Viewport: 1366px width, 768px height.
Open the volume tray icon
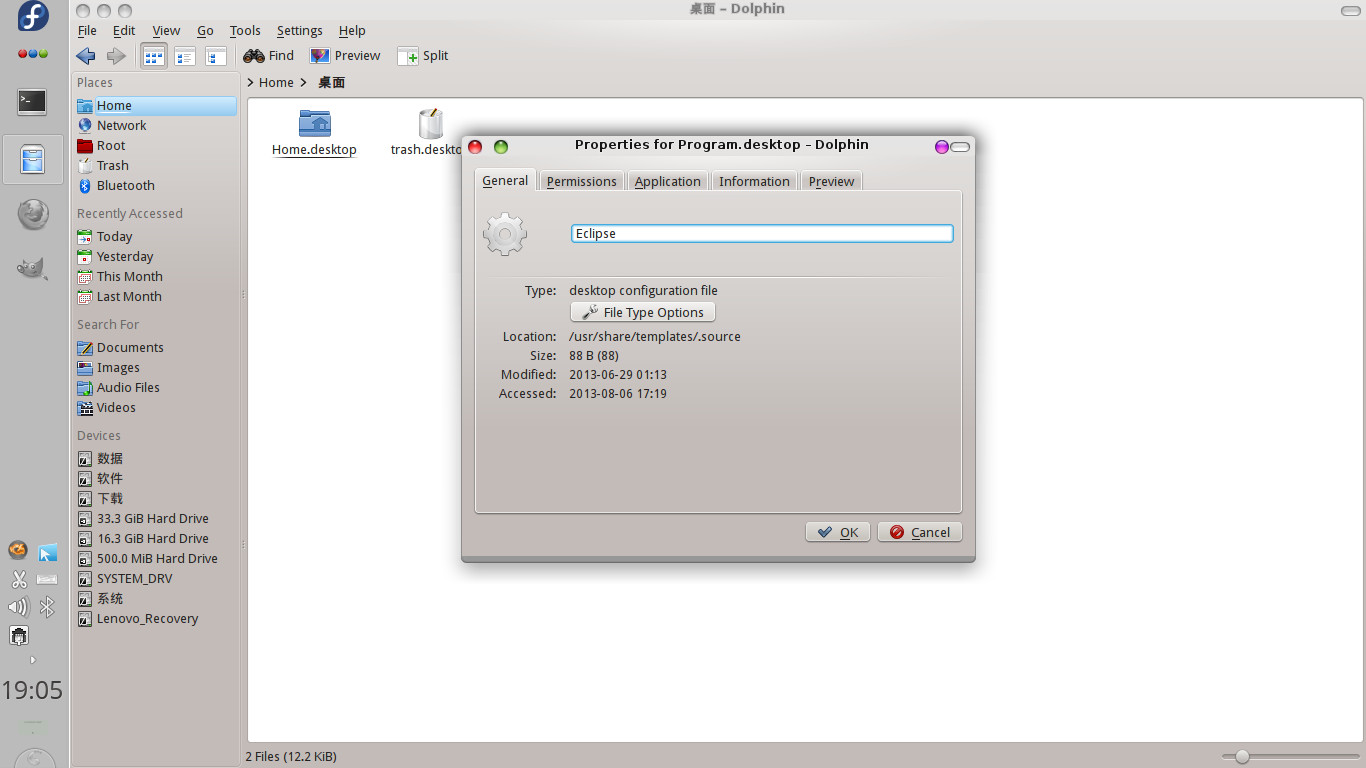point(18,607)
